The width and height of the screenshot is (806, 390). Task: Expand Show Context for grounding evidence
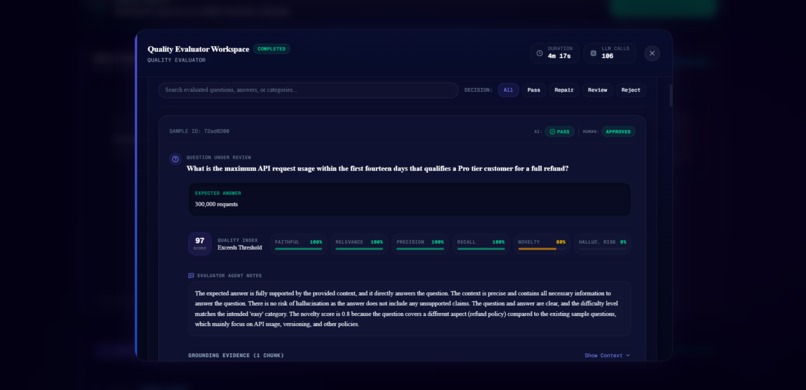pos(607,356)
